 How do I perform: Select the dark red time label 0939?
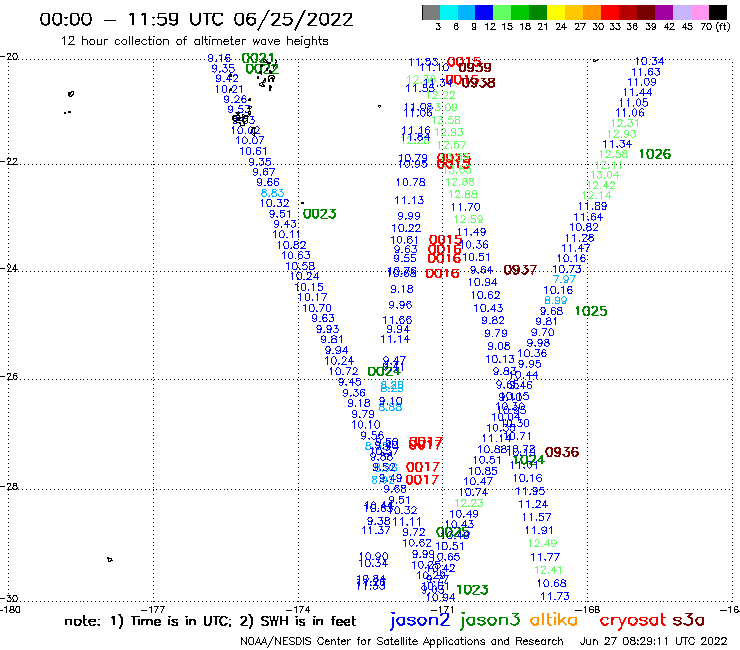tap(475, 68)
